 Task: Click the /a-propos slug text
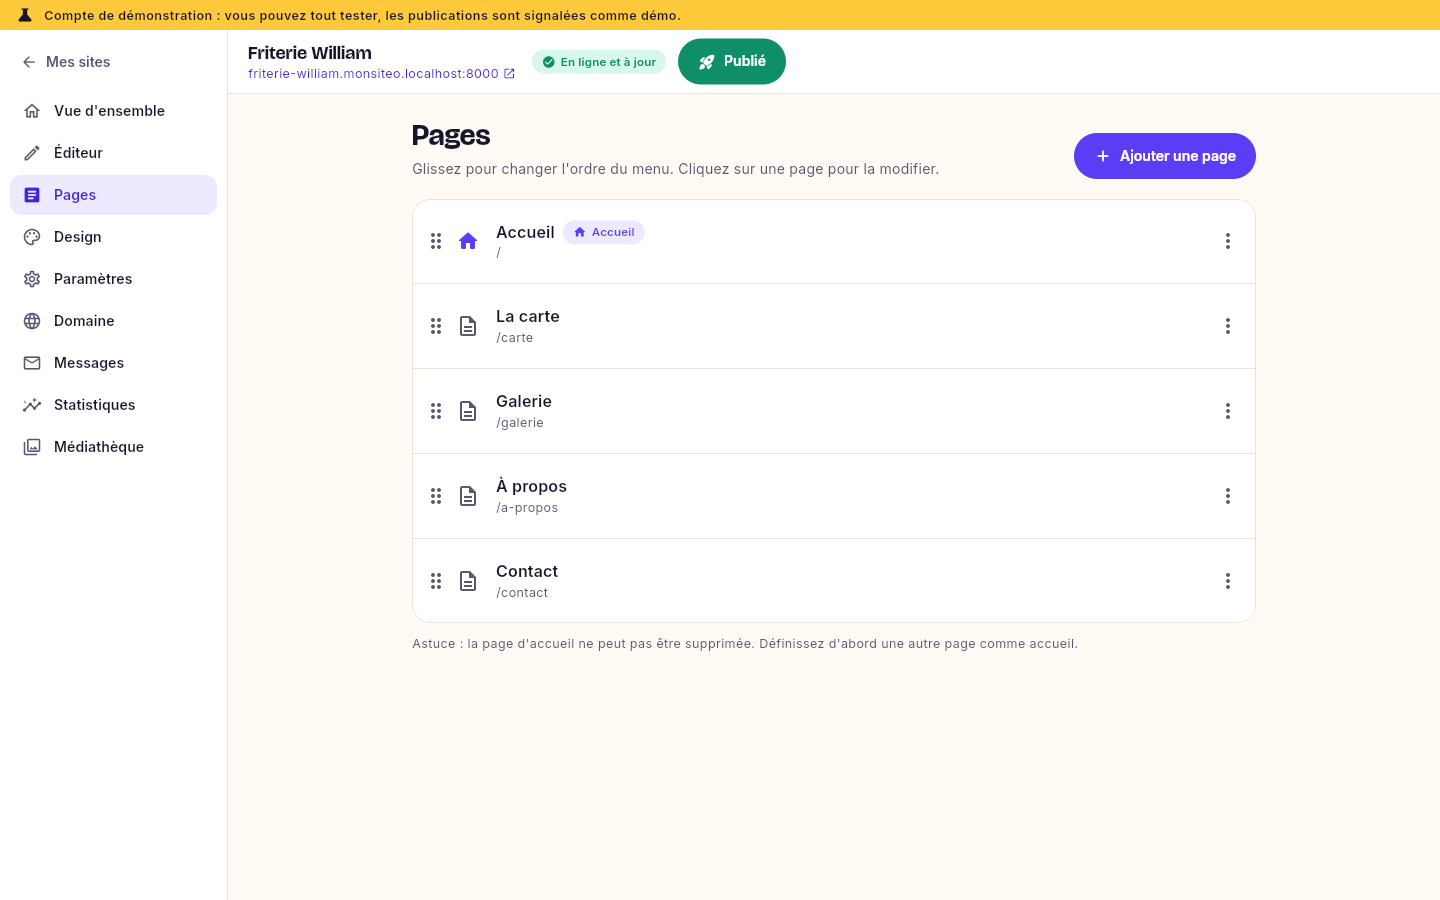coord(527,508)
